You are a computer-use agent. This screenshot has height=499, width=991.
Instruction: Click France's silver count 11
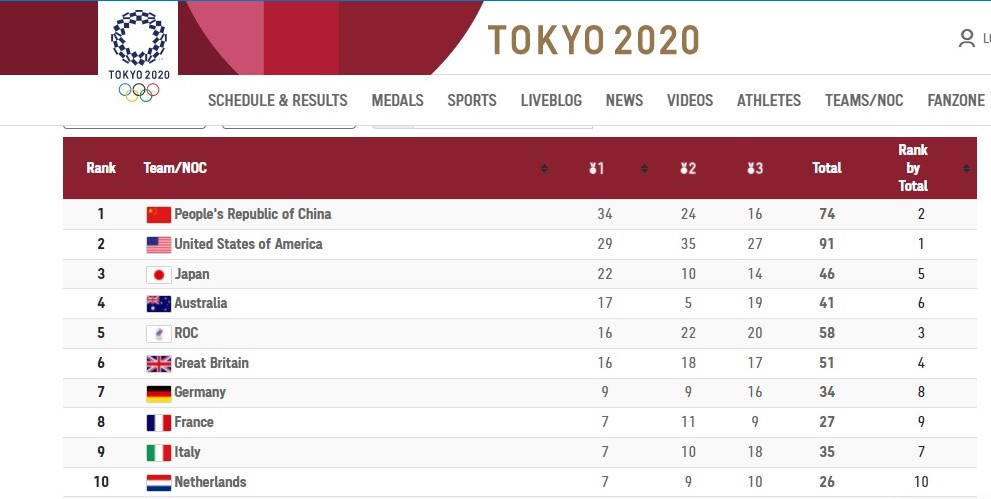(688, 422)
